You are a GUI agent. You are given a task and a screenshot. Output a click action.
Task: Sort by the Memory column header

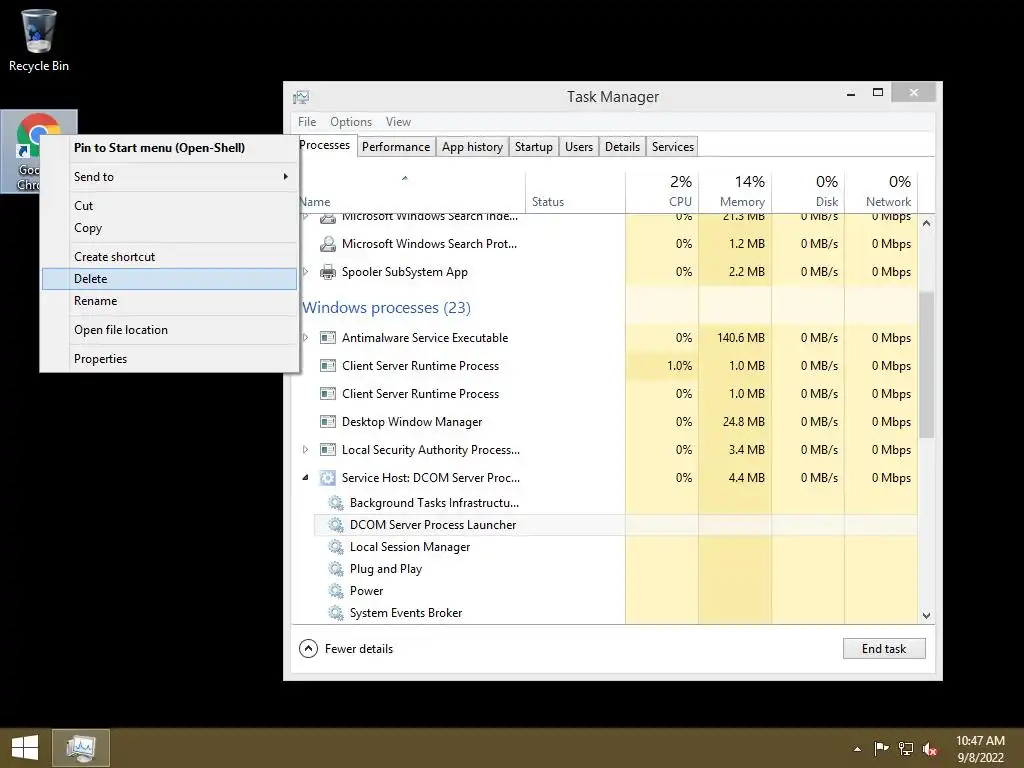point(735,191)
